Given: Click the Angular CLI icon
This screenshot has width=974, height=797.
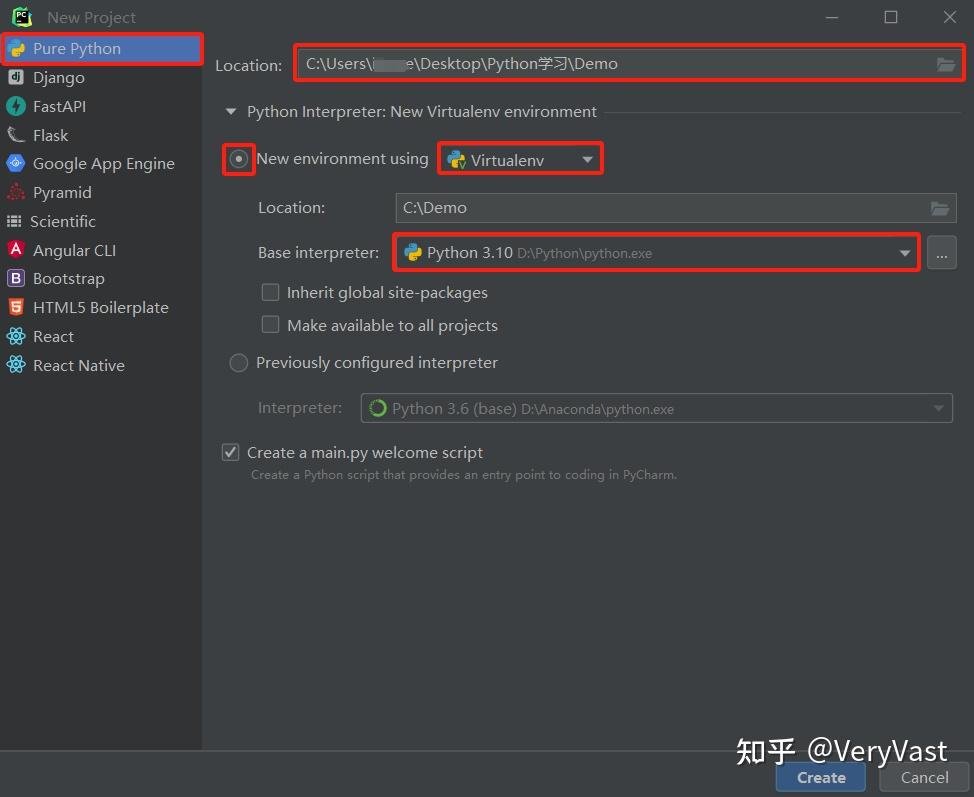Looking at the screenshot, I should tap(16, 250).
